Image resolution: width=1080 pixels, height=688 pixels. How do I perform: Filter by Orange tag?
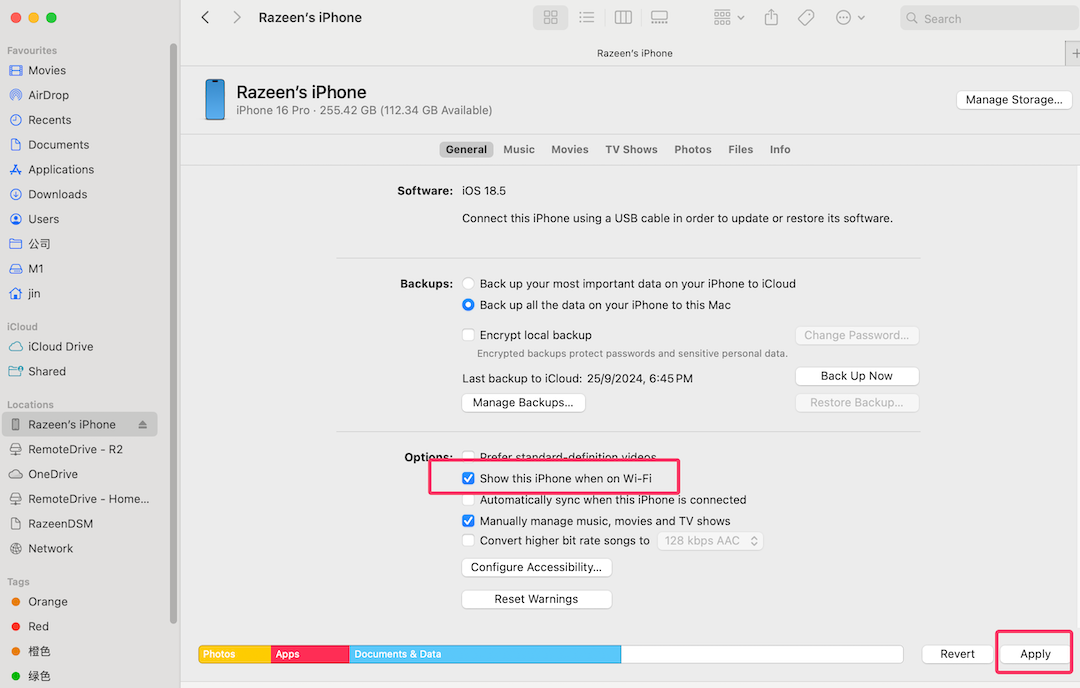point(48,602)
